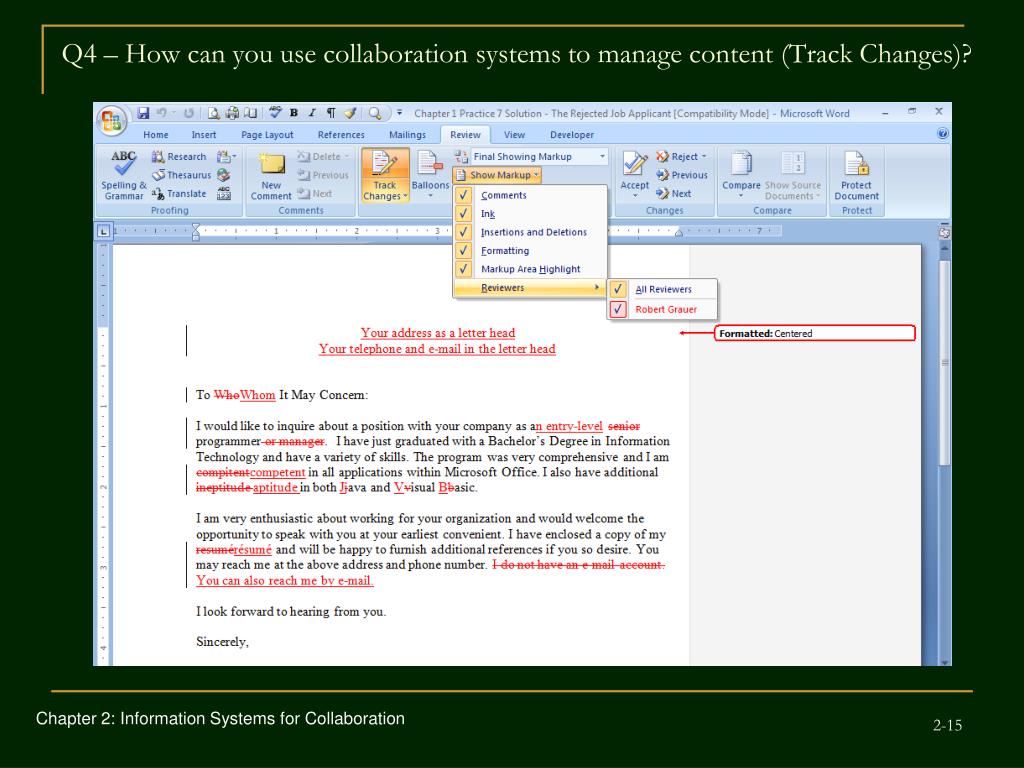
Task: Go to Previous change in Changes group
Action: [682, 175]
